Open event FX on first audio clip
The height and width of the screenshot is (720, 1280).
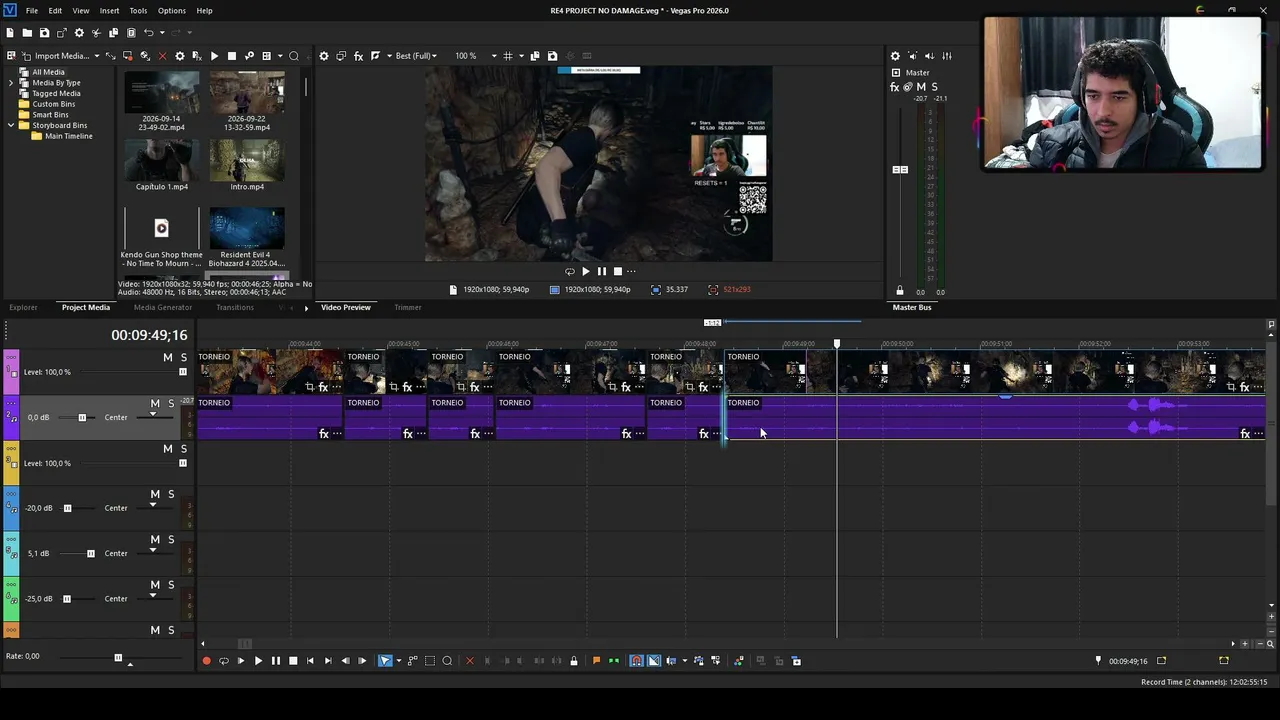click(323, 434)
